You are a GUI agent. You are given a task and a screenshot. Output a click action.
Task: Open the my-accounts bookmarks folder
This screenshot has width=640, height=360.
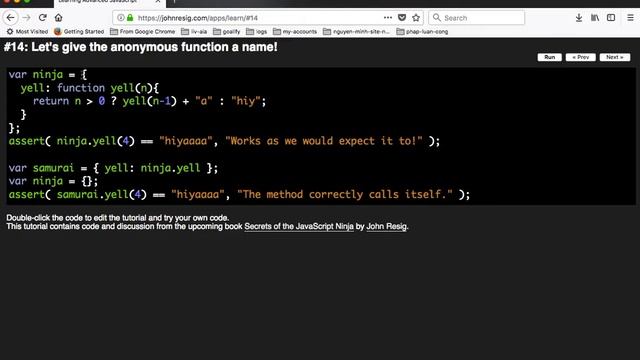pyautogui.click(x=295, y=31)
